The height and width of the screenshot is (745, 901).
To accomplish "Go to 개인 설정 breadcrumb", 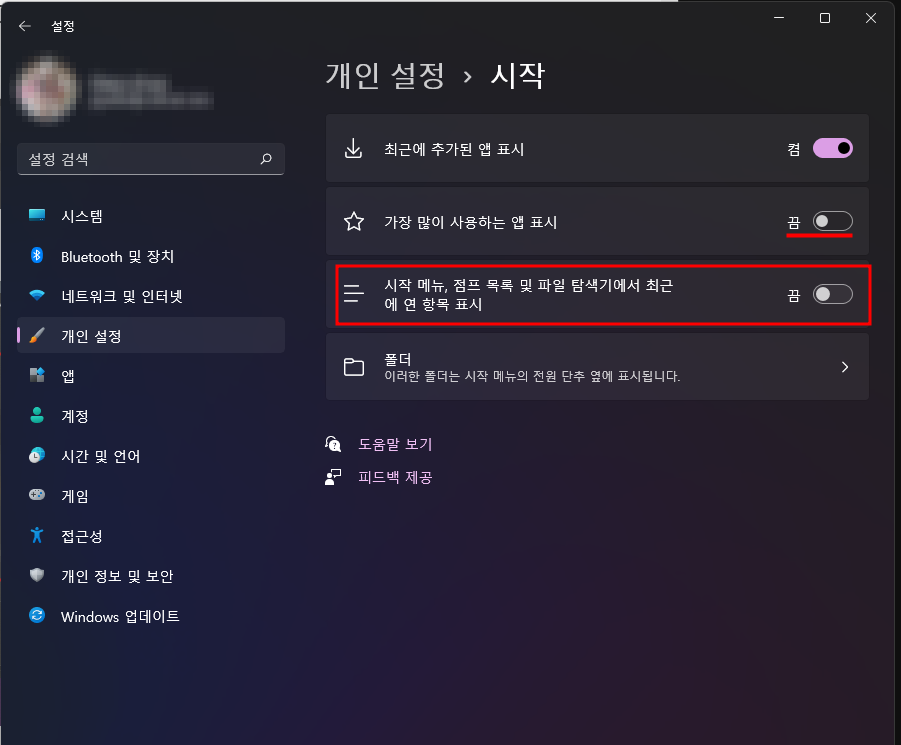I will pos(386,75).
